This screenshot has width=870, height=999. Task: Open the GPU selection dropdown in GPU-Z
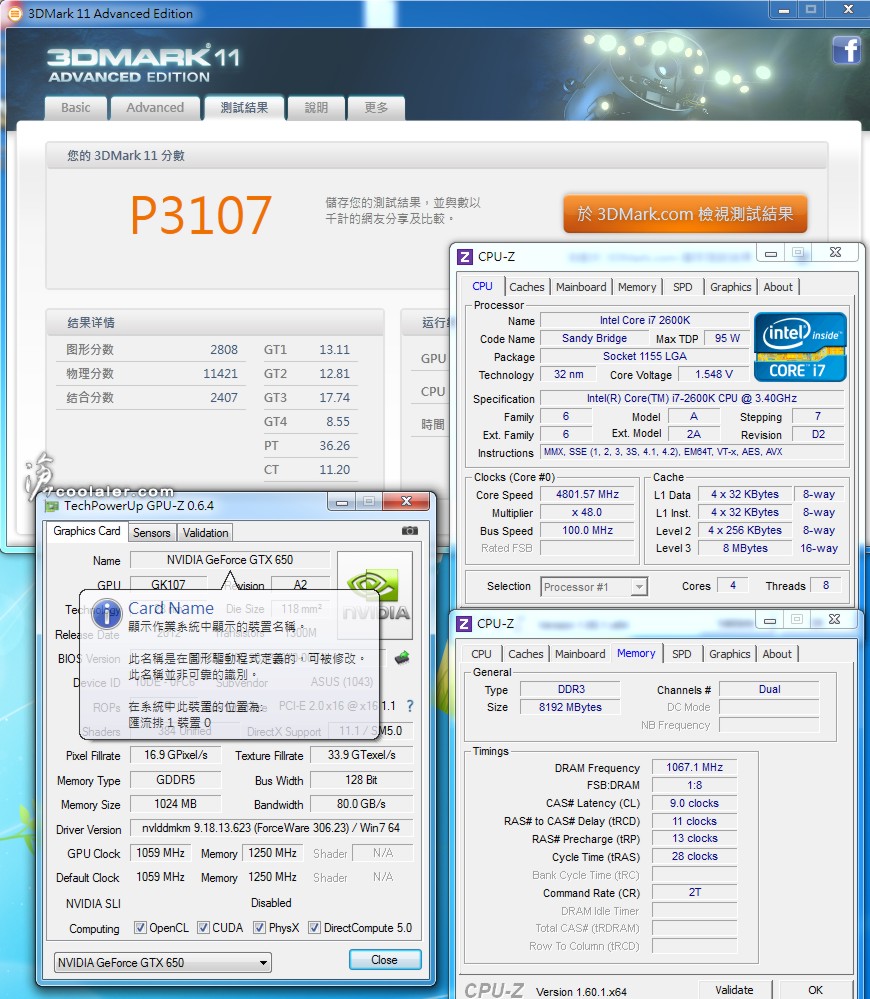162,962
